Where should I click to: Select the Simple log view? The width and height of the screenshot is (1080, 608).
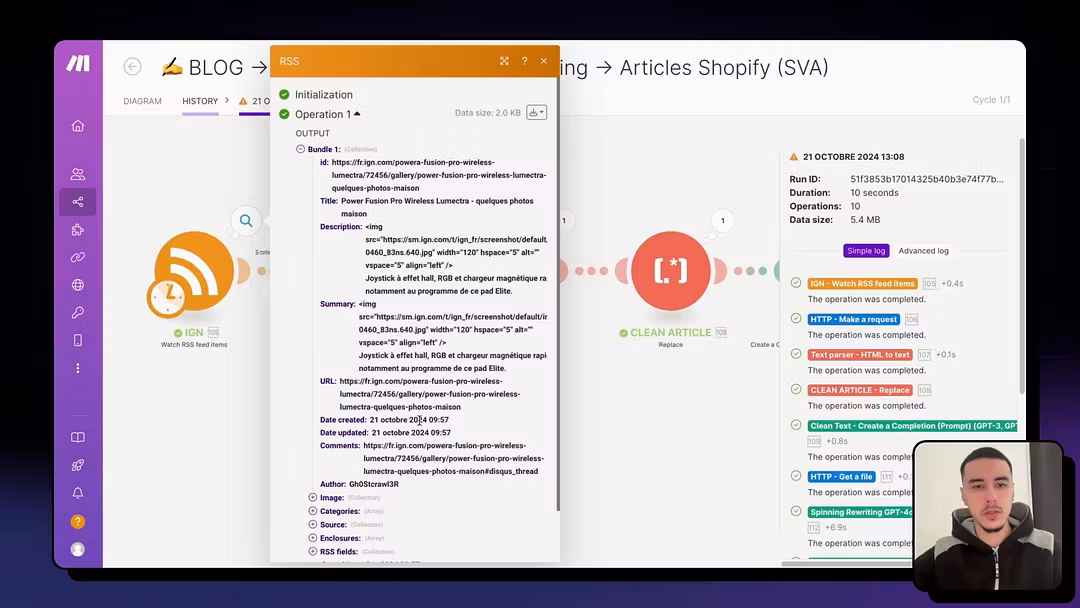click(x=865, y=251)
